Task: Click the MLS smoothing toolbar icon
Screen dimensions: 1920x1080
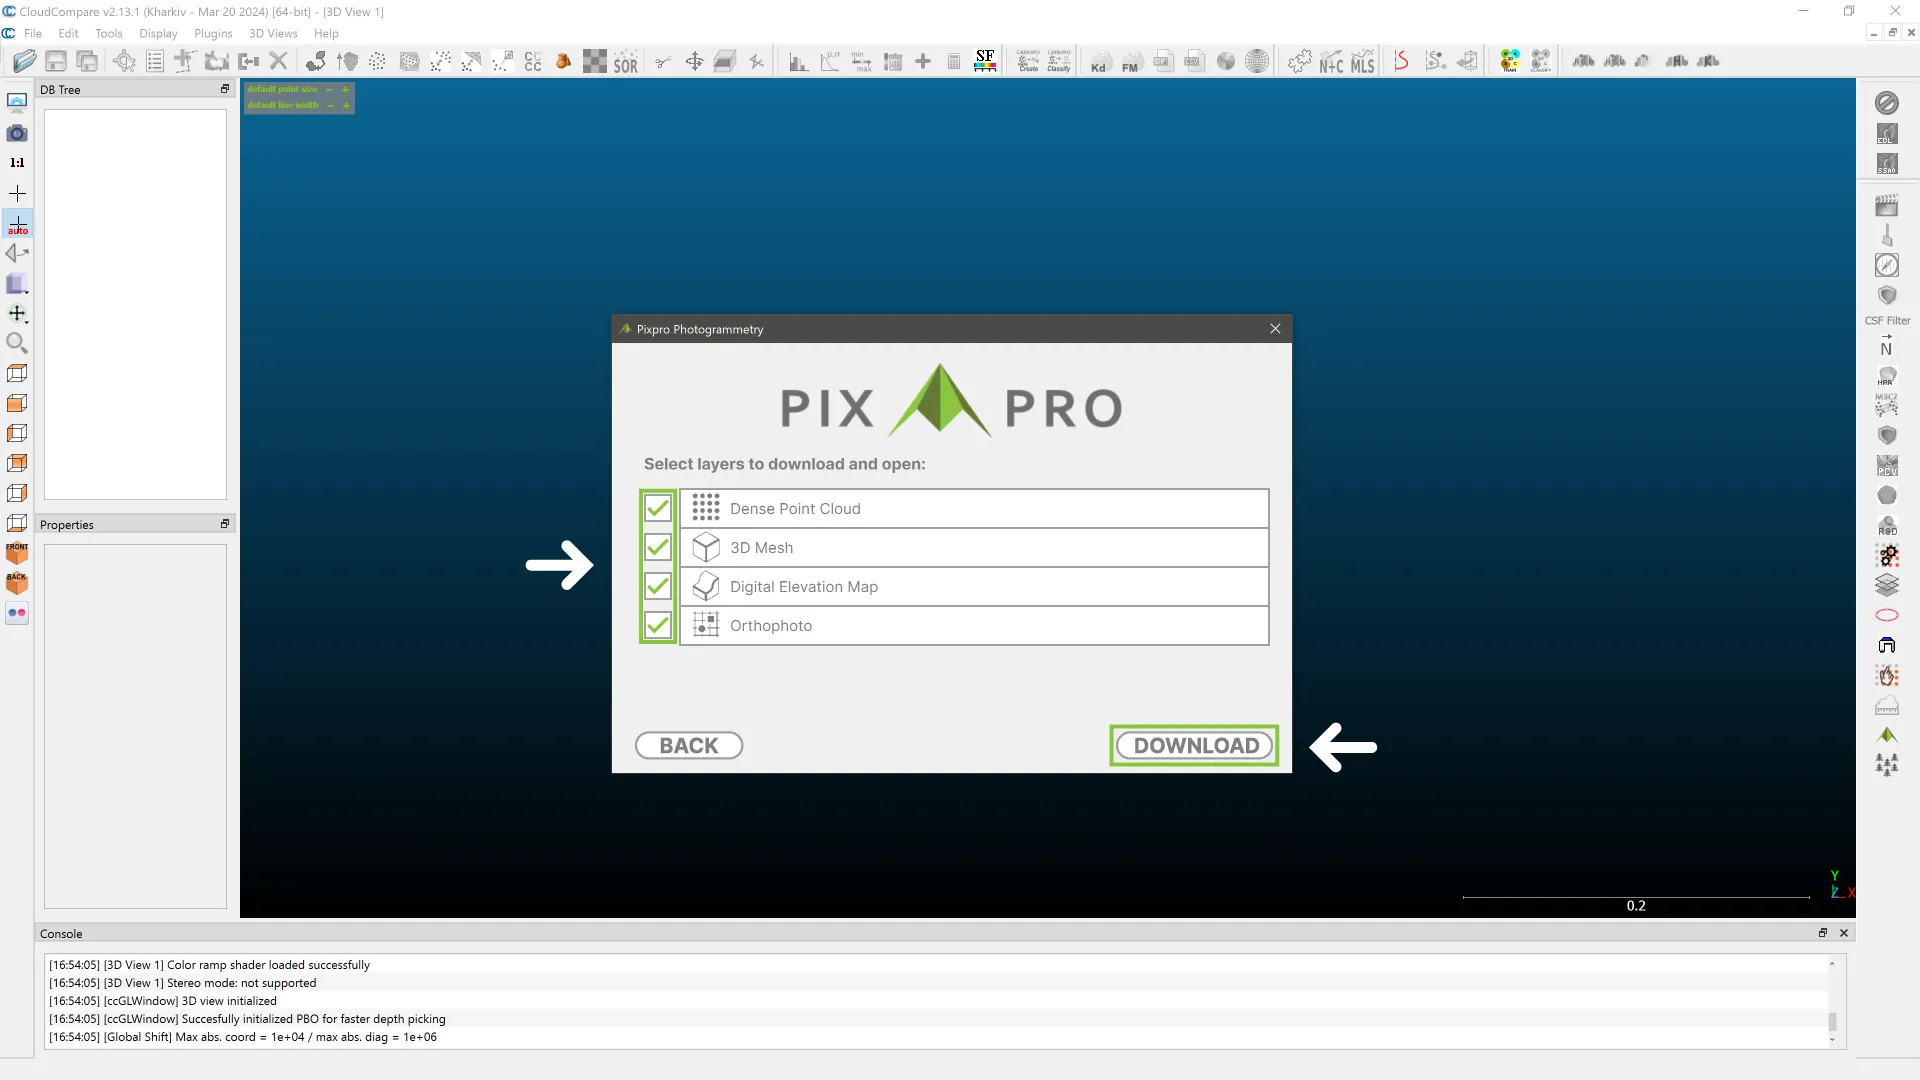Action: tap(1363, 62)
